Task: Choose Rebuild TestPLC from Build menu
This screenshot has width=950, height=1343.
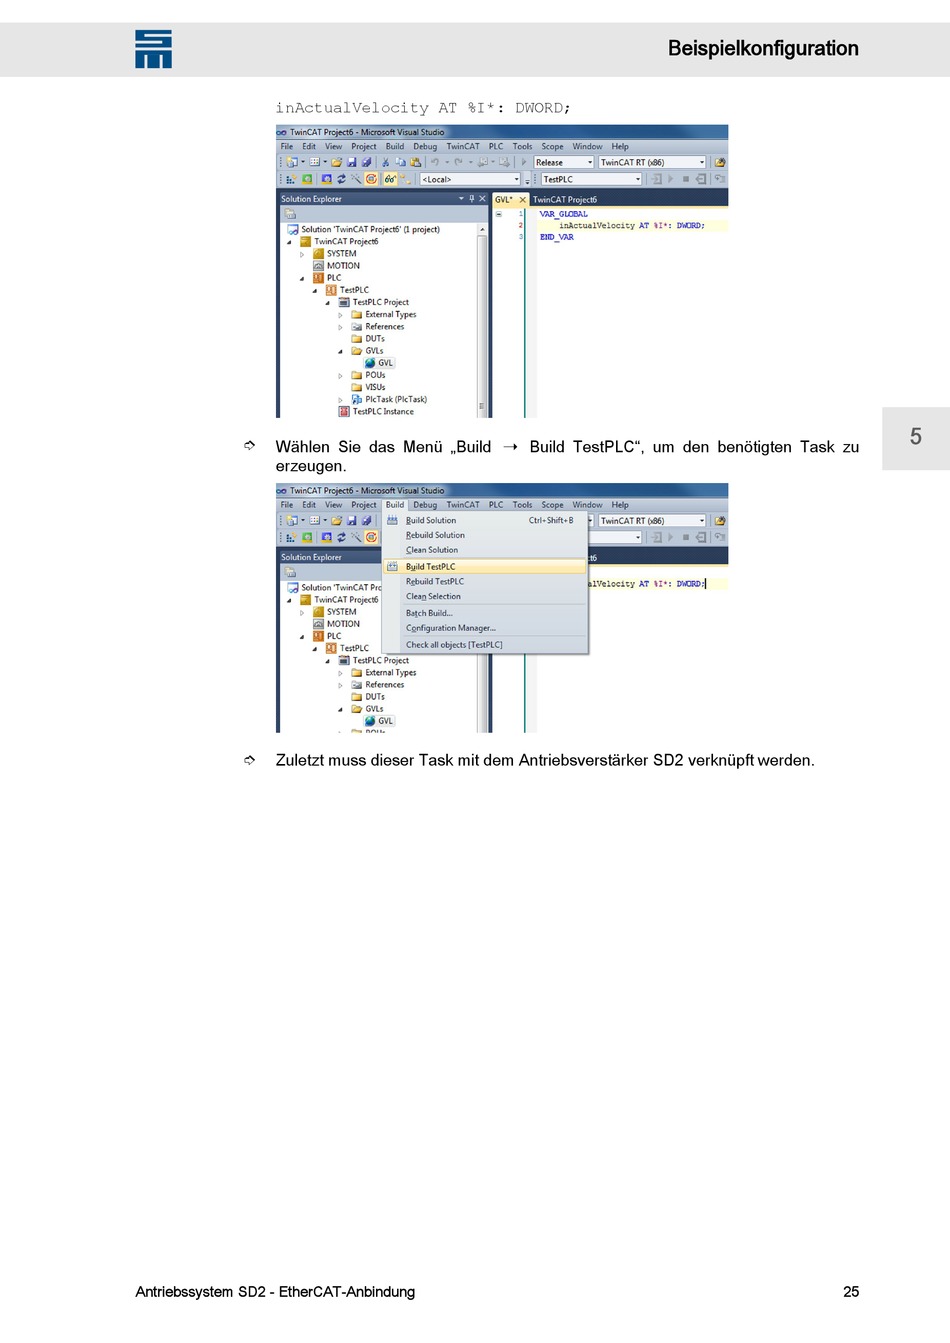Action: (485, 581)
